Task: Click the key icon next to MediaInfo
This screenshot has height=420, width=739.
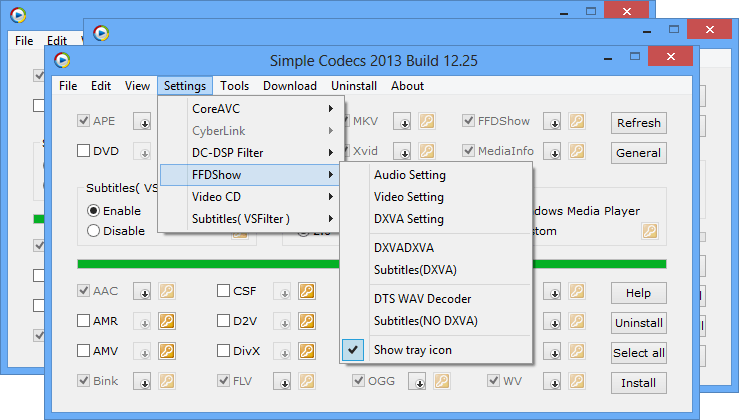Action: tap(577, 152)
